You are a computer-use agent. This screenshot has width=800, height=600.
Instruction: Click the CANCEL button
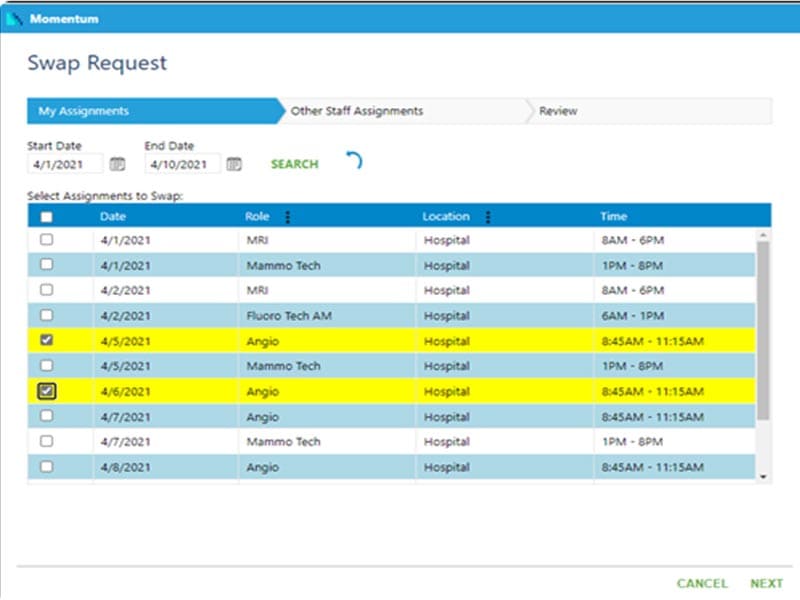(x=702, y=583)
